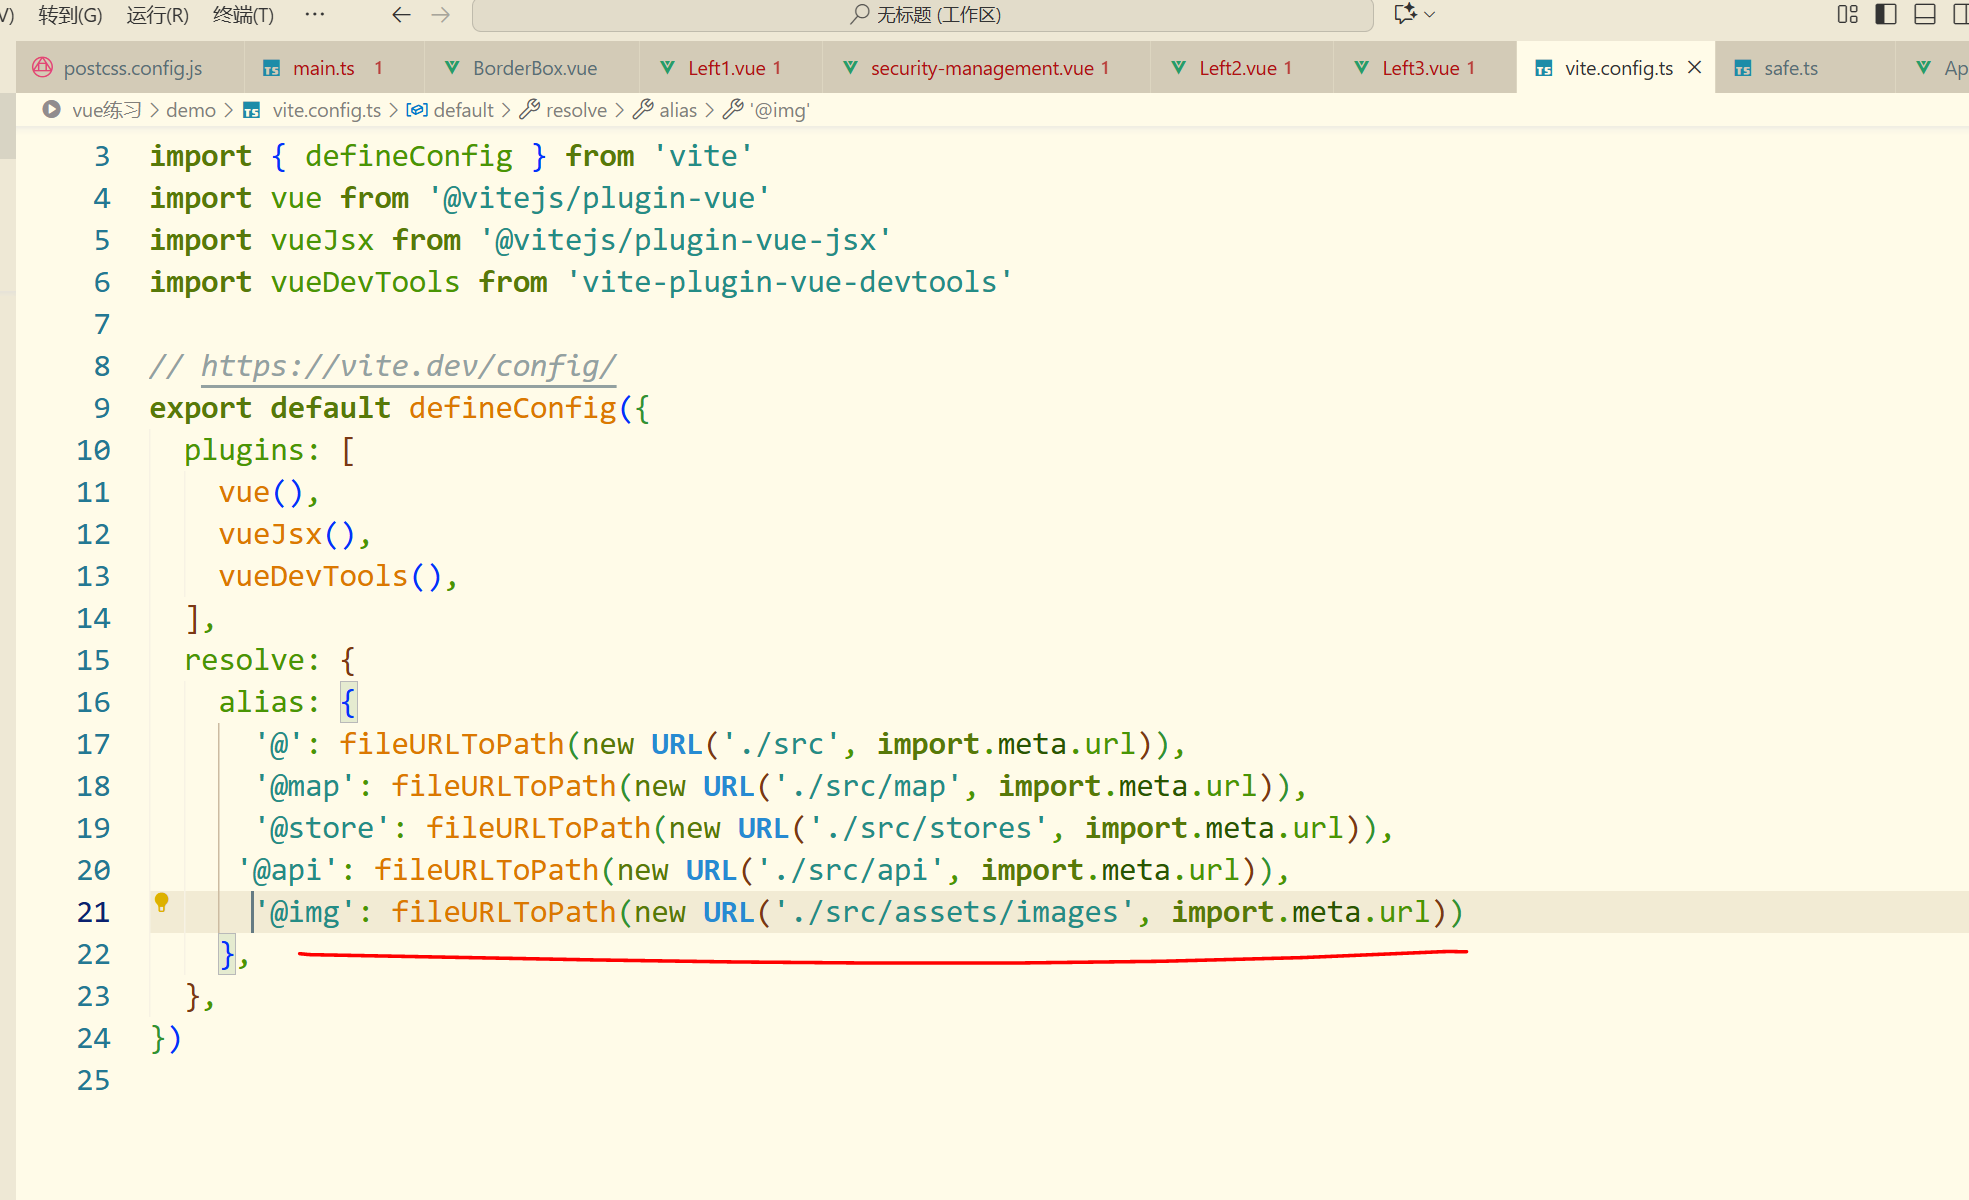Click the go back arrow
The image size is (1969, 1200).
(x=401, y=14)
